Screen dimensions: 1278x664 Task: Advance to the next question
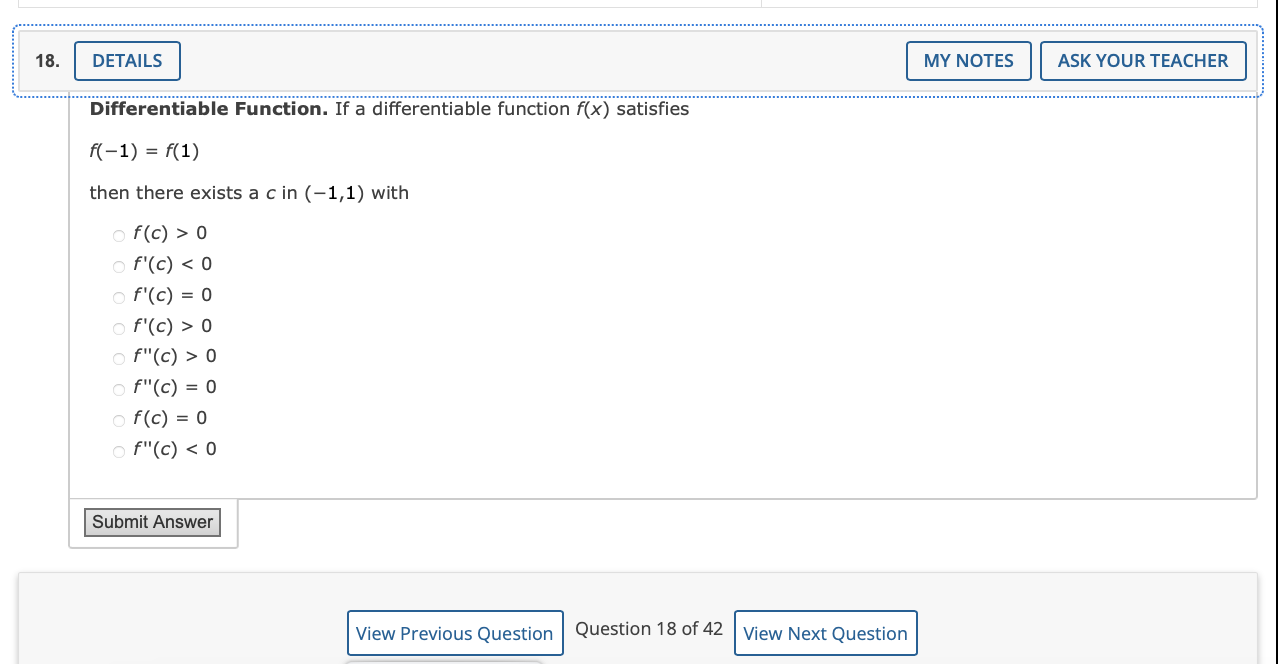(x=825, y=632)
